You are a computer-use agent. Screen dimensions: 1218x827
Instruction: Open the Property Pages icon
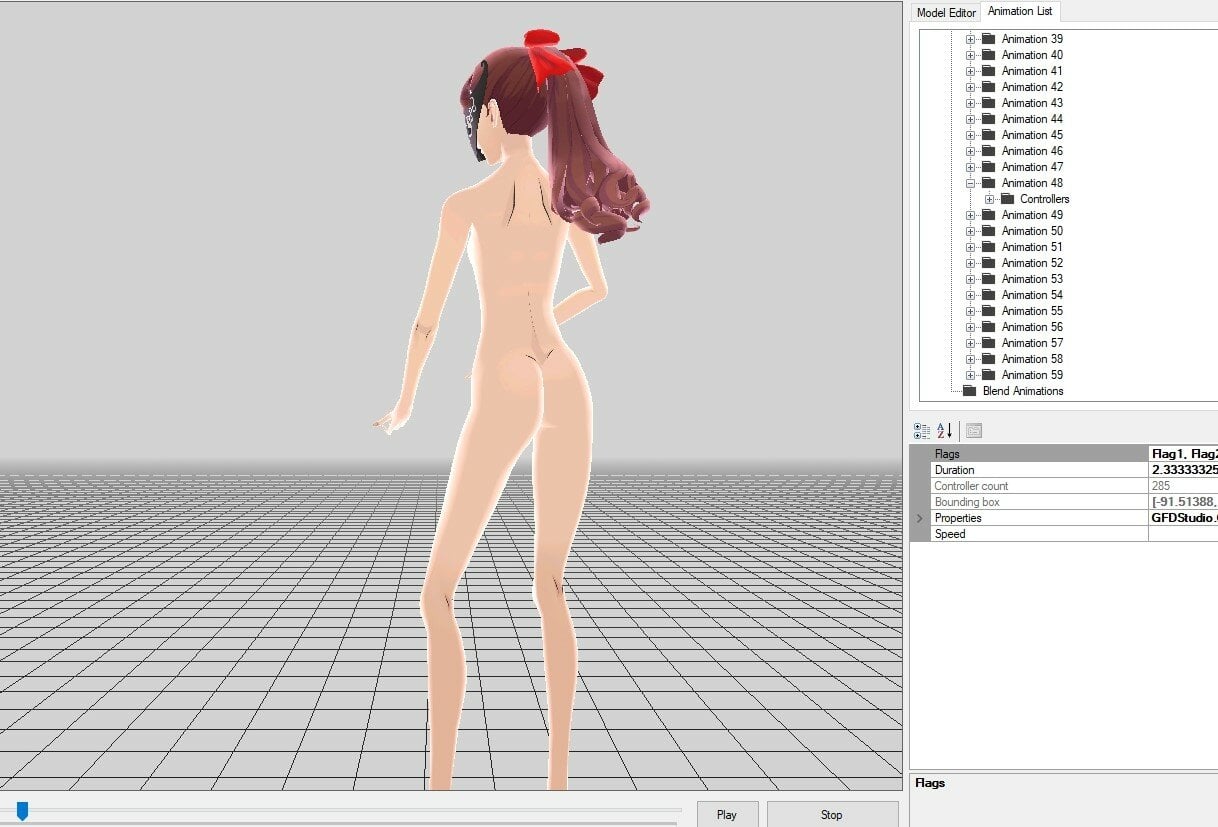[x=974, y=431]
